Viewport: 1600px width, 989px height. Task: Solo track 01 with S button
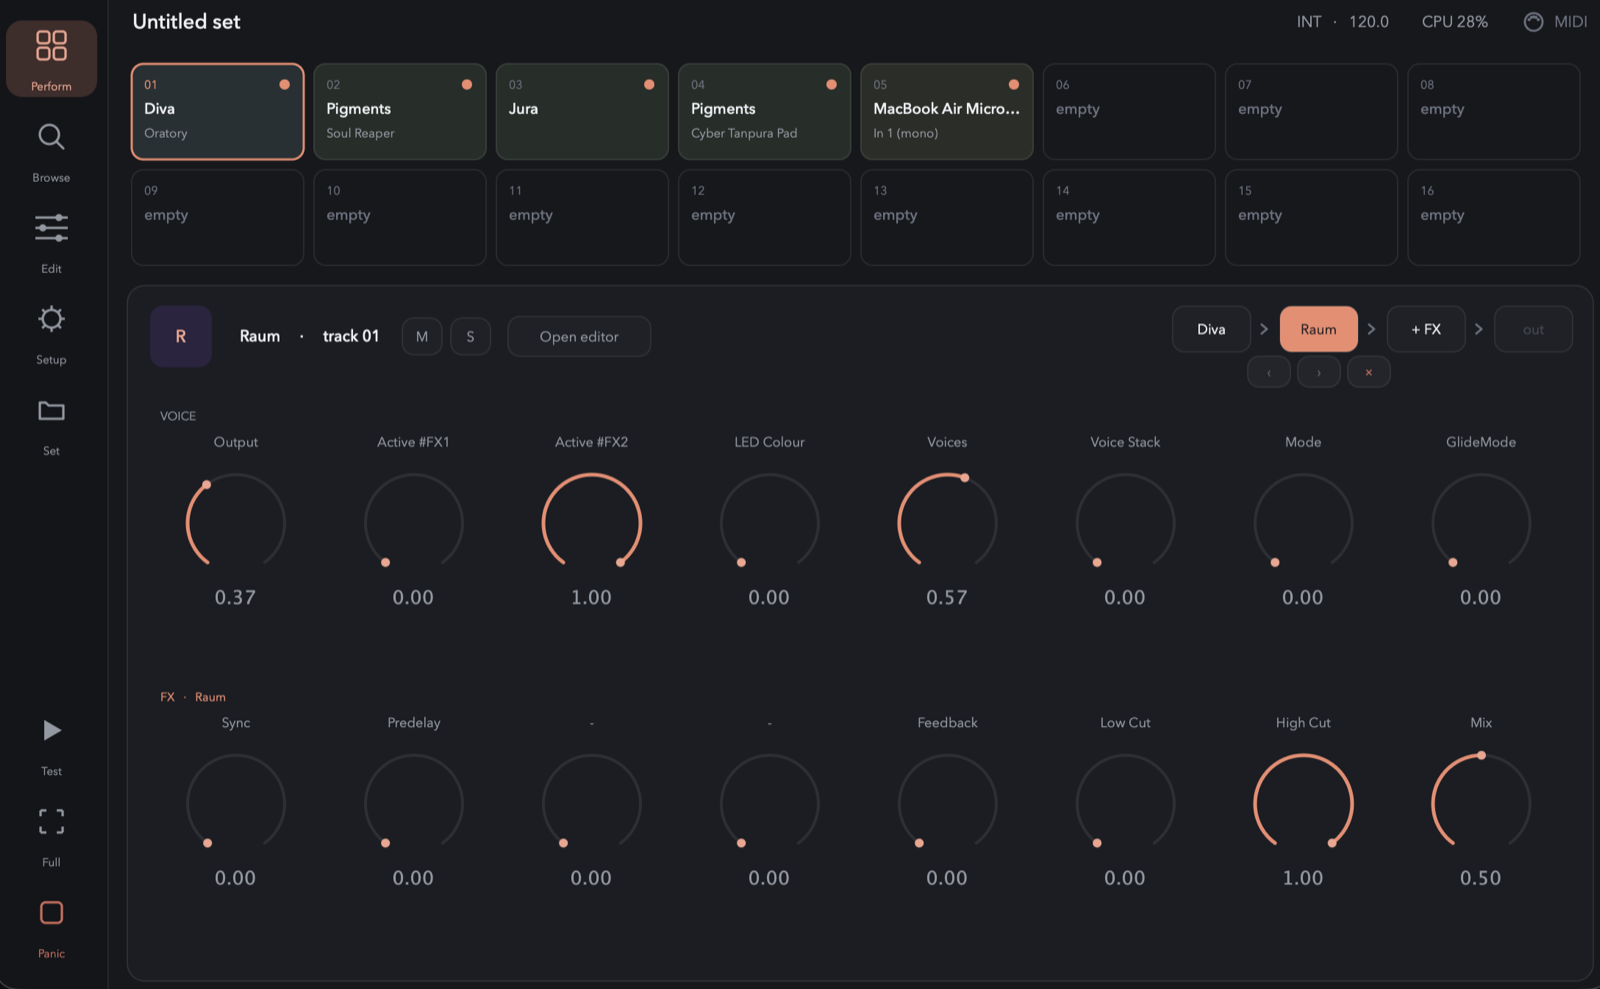pyautogui.click(x=470, y=336)
